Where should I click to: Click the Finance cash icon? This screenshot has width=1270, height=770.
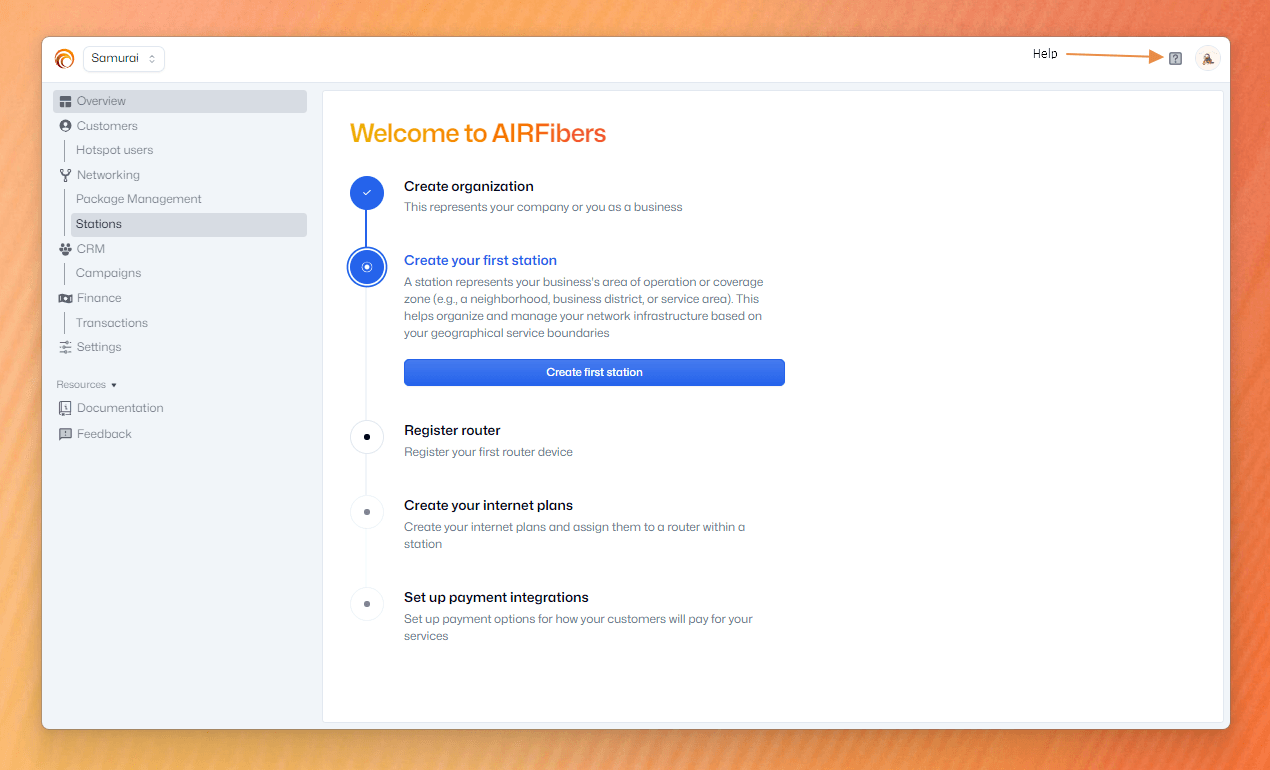tap(66, 298)
